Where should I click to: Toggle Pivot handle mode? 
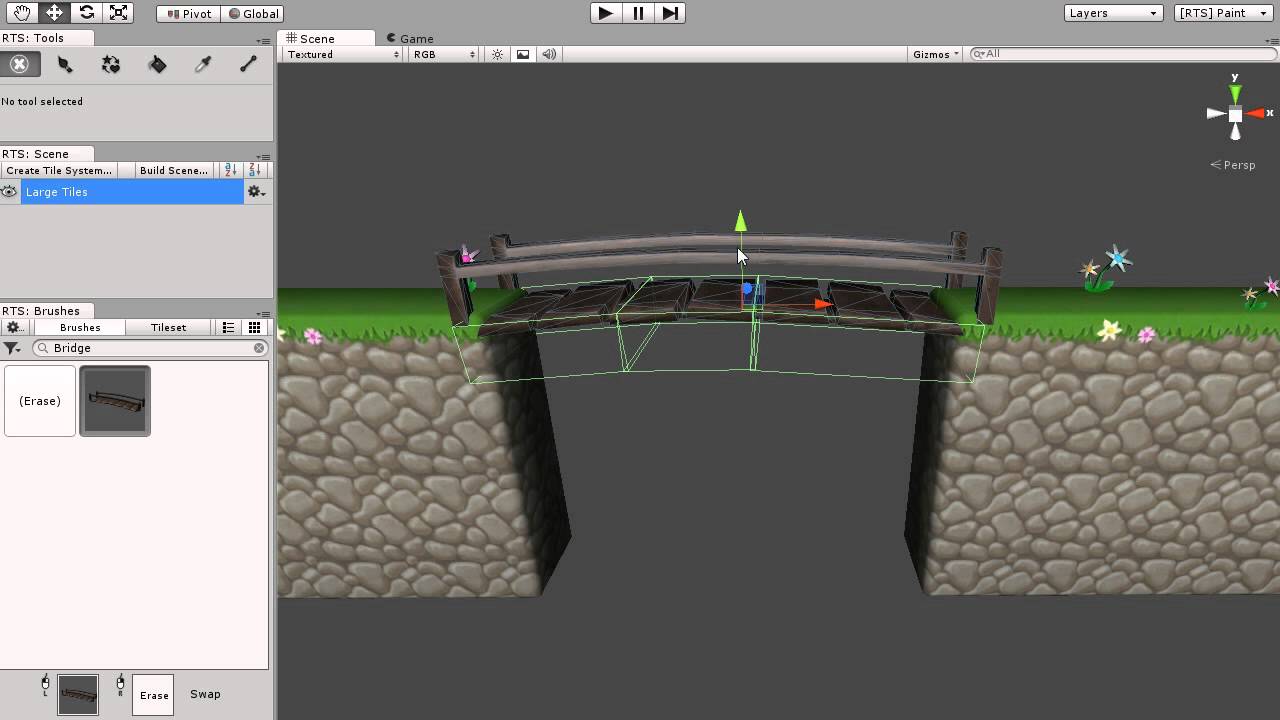[186, 13]
